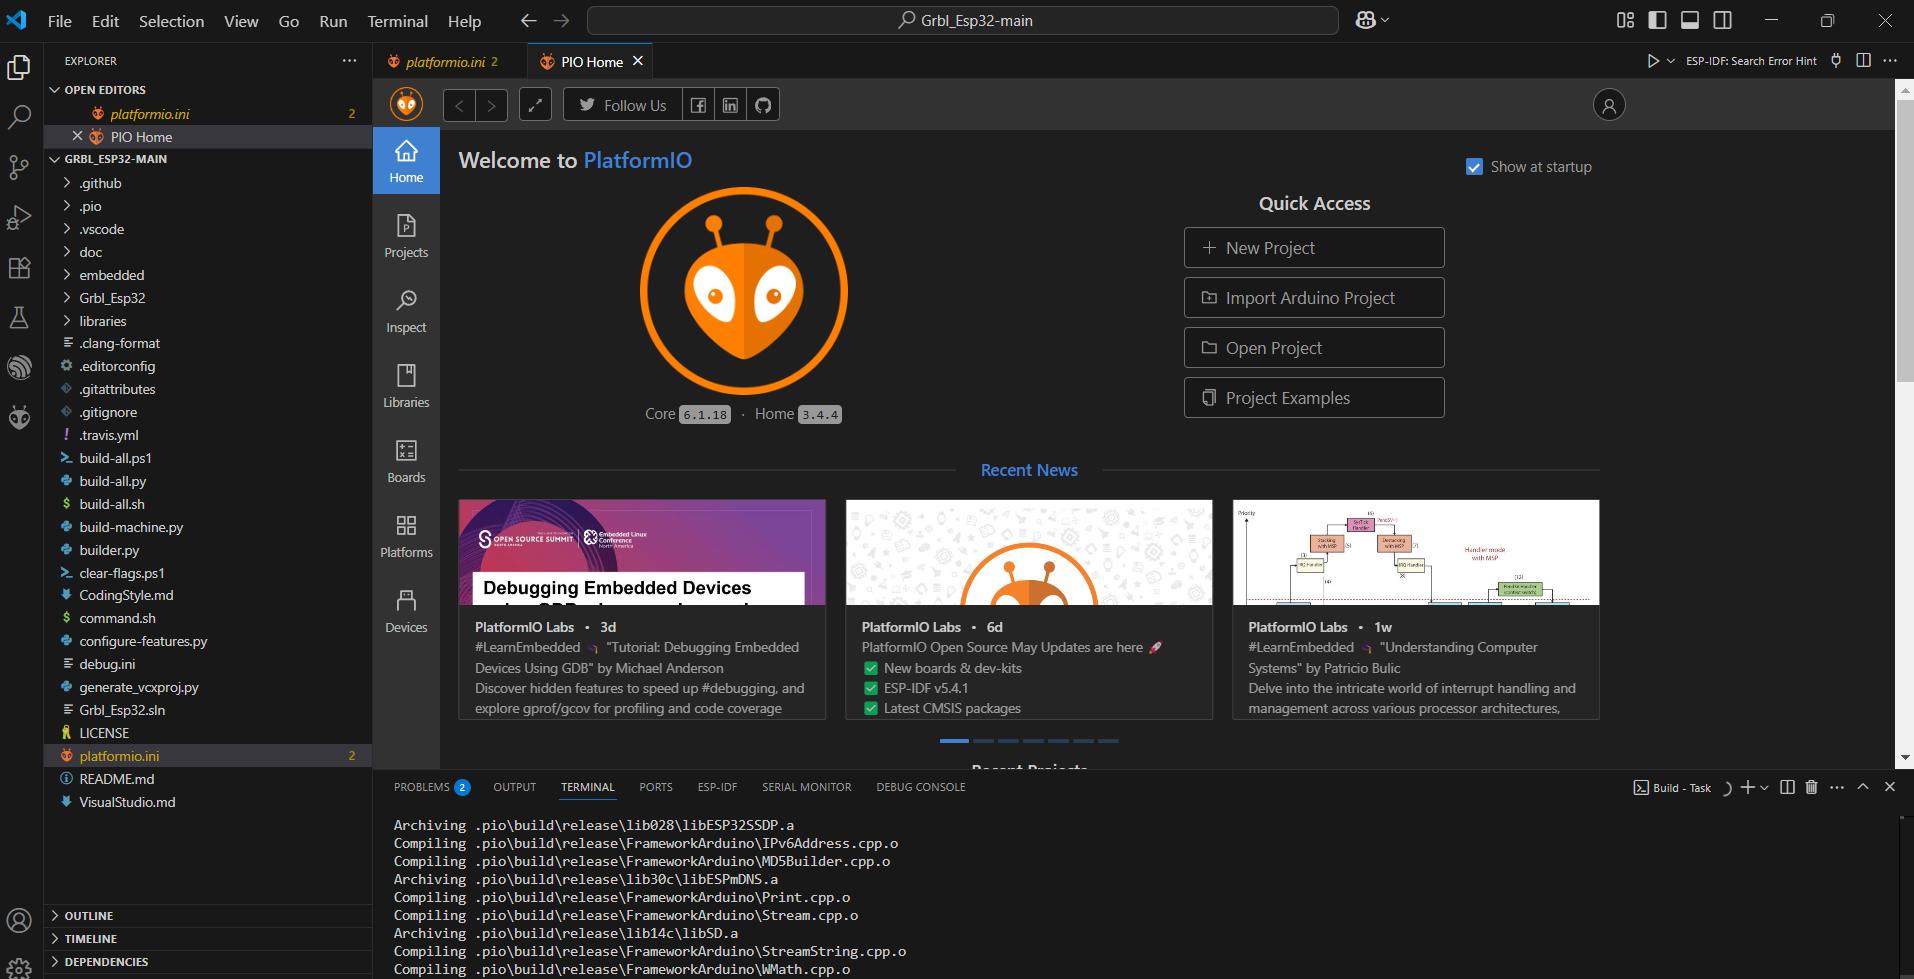Toggle bottom panel visibility
This screenshot has width=1914, height=979.
click(1689, 20)
